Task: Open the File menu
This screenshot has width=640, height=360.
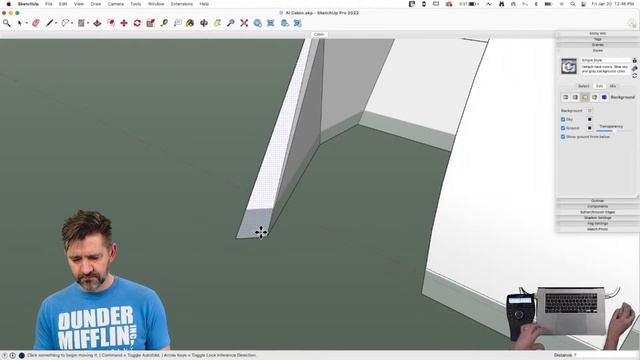Action: 49,4
